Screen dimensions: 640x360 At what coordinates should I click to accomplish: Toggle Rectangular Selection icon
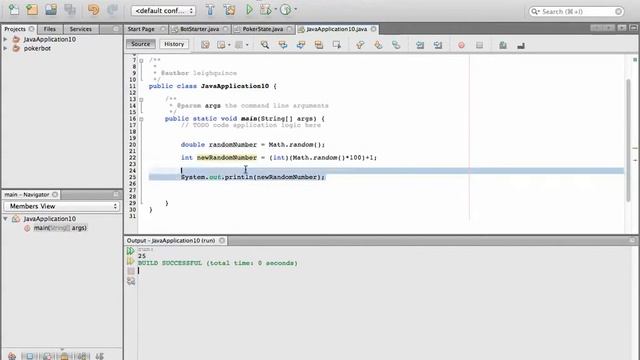337,45
